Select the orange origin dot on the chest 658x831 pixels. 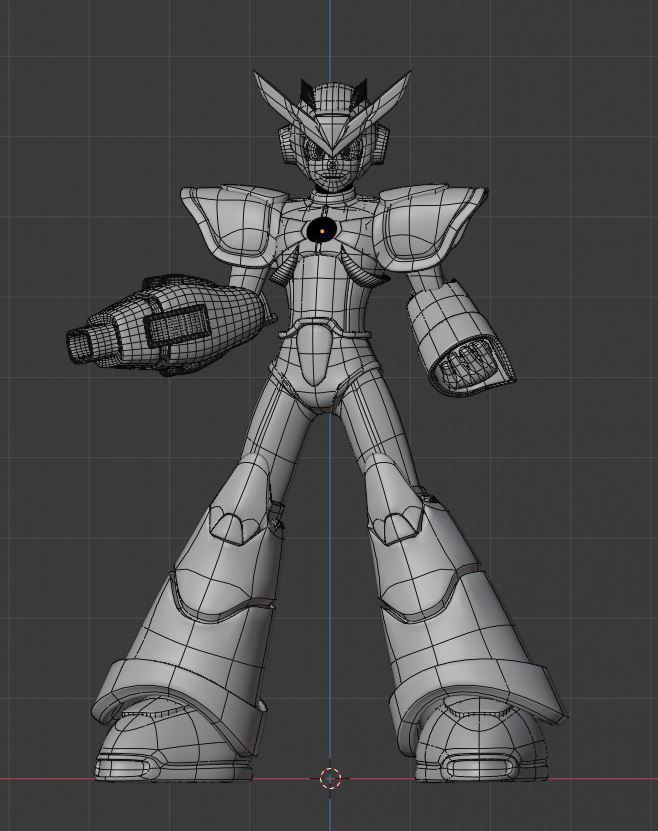322,231
